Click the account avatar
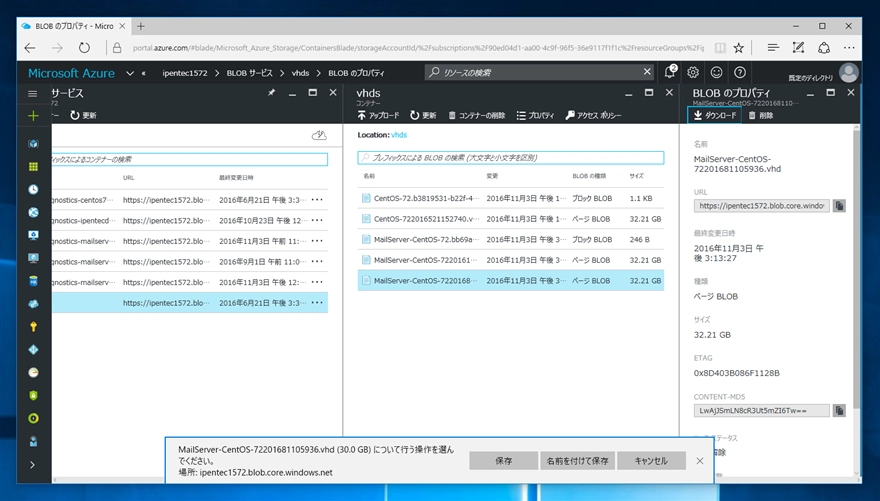The width and height of the screenshot is (880, 501). click(849, 72)
